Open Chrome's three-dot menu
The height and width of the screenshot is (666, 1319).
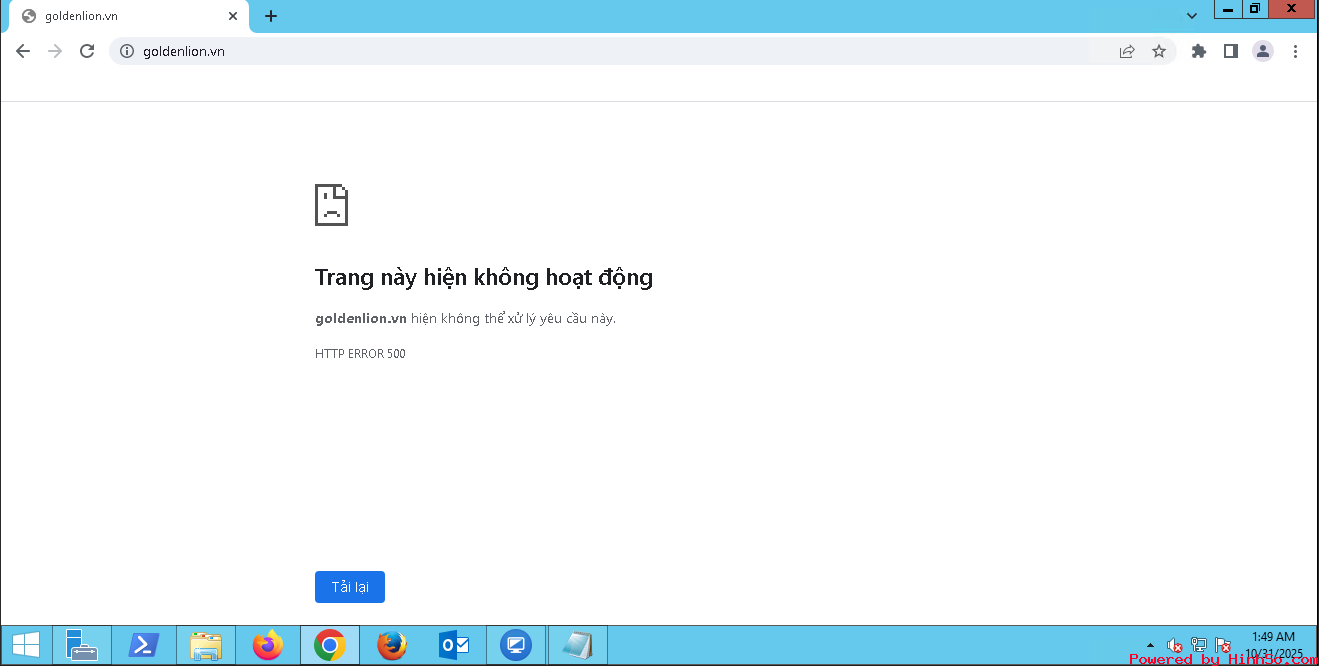(x=1295, y=51)
